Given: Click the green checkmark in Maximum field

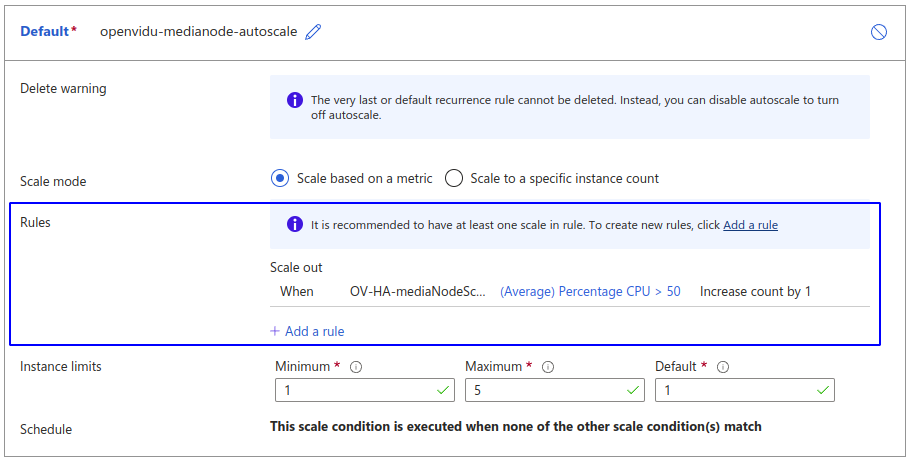Looking at the screenshot, I should pos(633,390).
